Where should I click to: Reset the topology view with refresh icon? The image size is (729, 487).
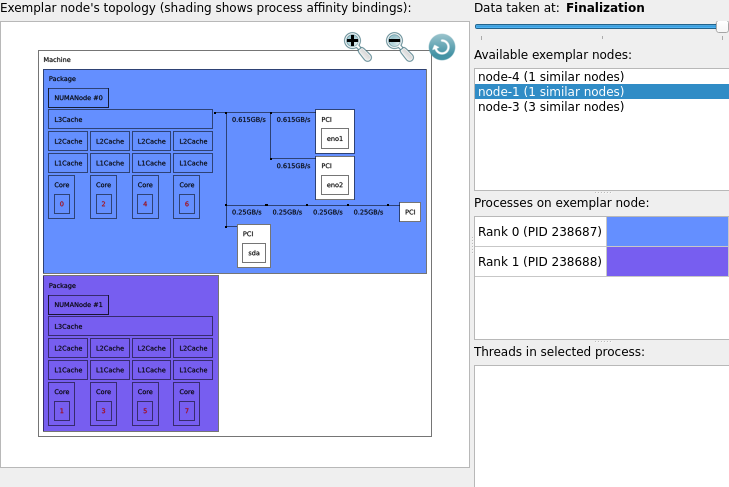coord(441,47)
